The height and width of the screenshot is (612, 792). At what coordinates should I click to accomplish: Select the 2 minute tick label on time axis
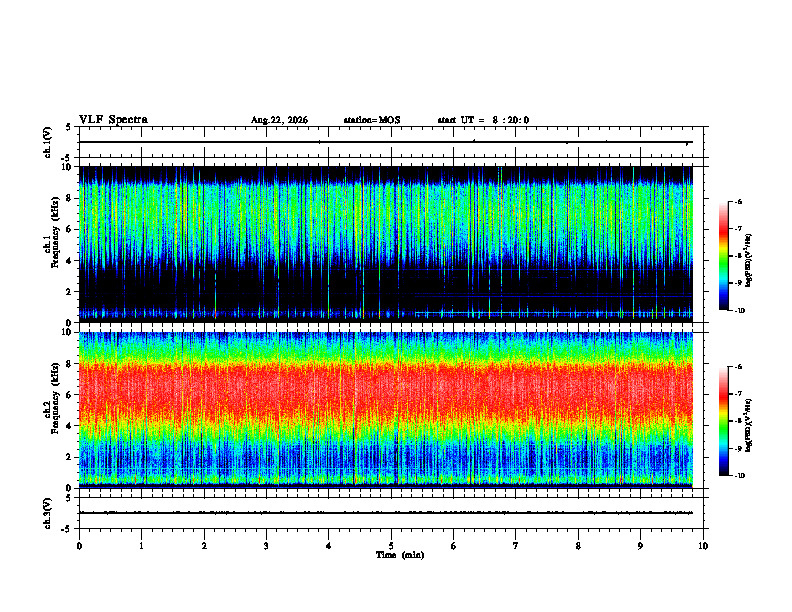click(x=204, y=546)
